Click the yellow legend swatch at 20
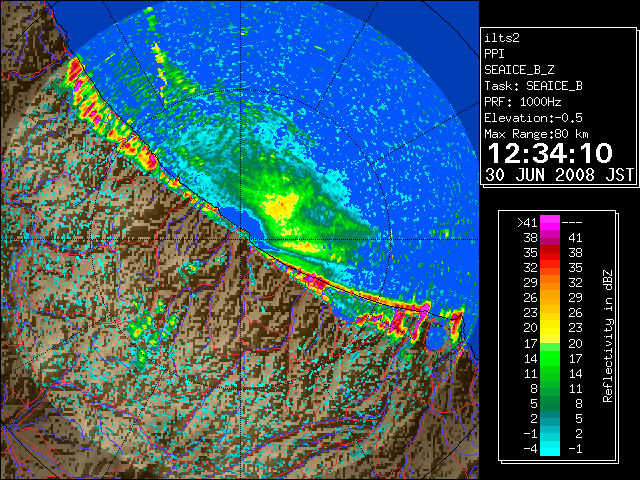Viewport: 640px width, 480px height. (550, 328)
